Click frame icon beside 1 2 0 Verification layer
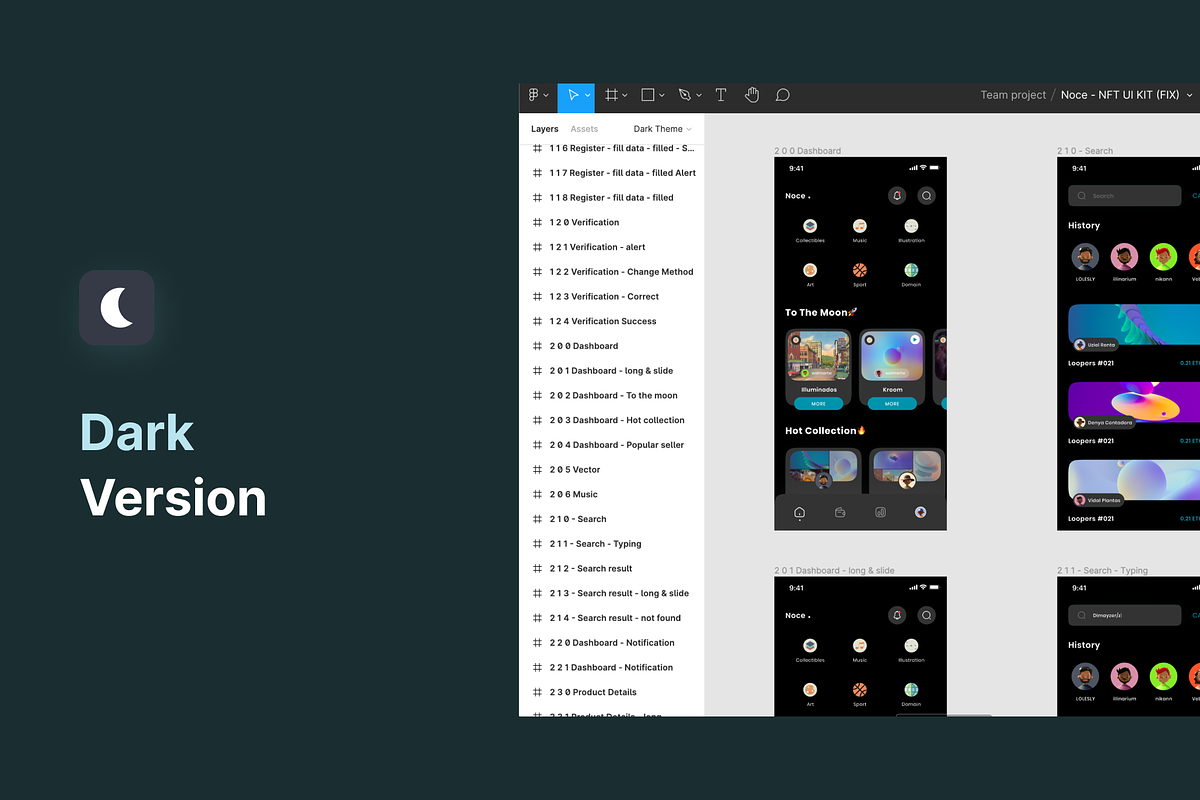The height and width of the screenshot is (800, 1200). pyautogui.click(x=537, y=222)
